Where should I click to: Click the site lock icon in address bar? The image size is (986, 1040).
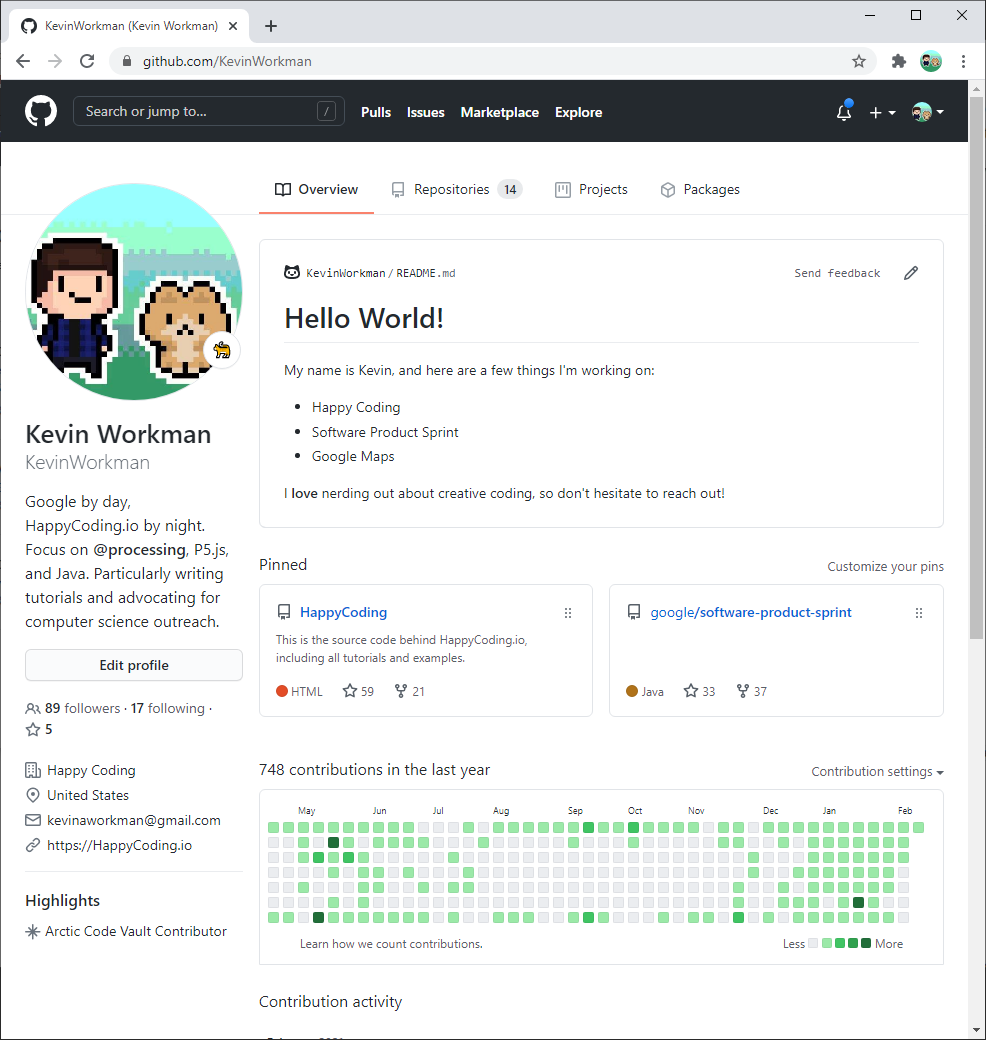tap(127, 61)
